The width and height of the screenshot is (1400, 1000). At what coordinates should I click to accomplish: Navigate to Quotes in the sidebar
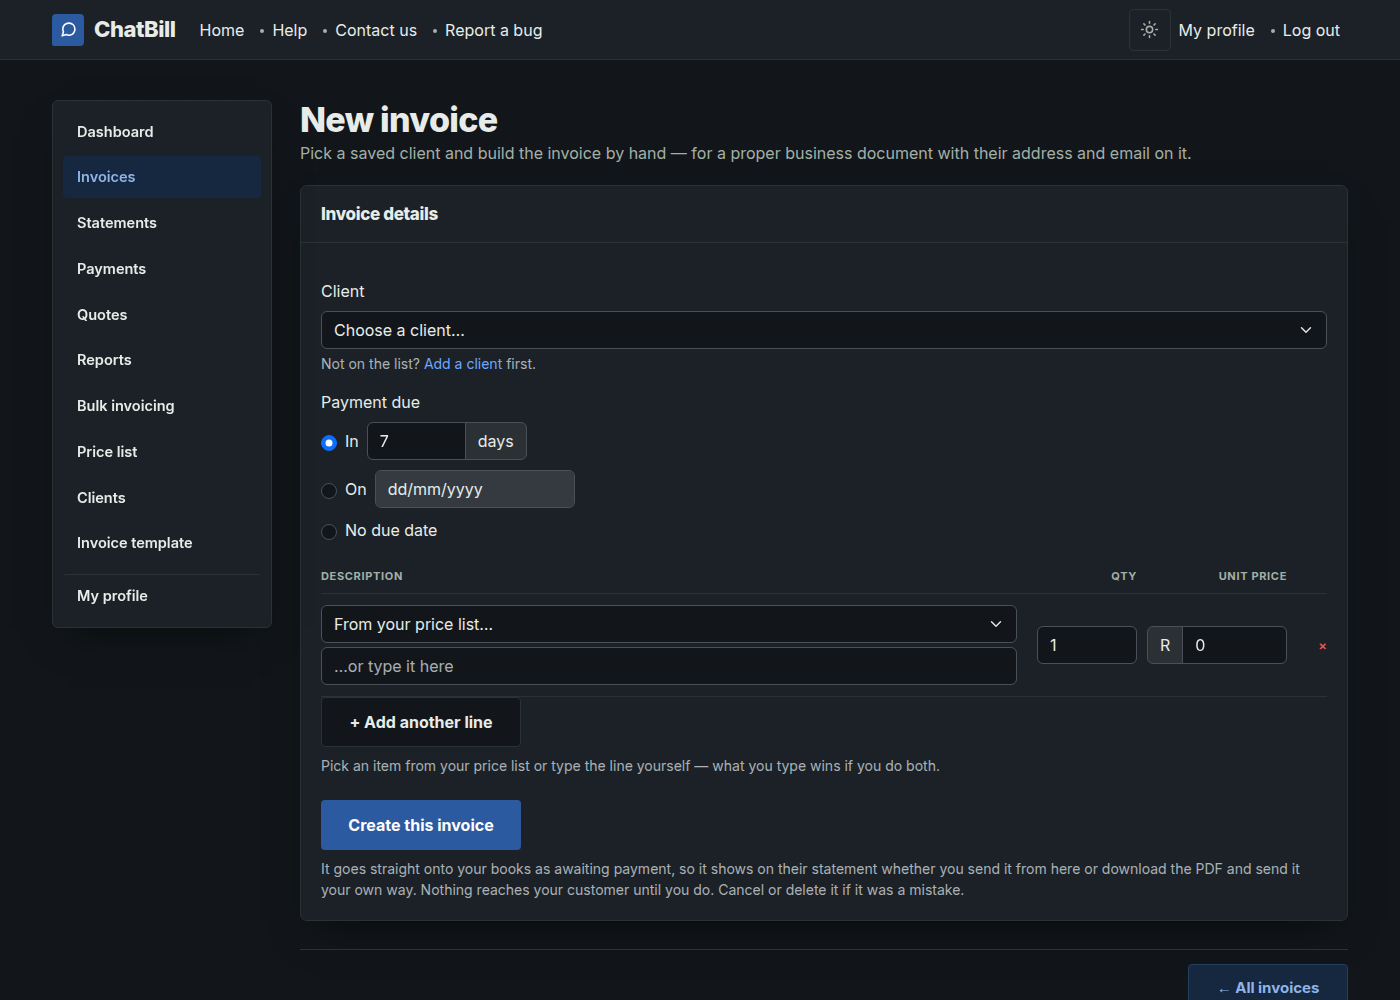pyautogui.click(x=162, y=315)
